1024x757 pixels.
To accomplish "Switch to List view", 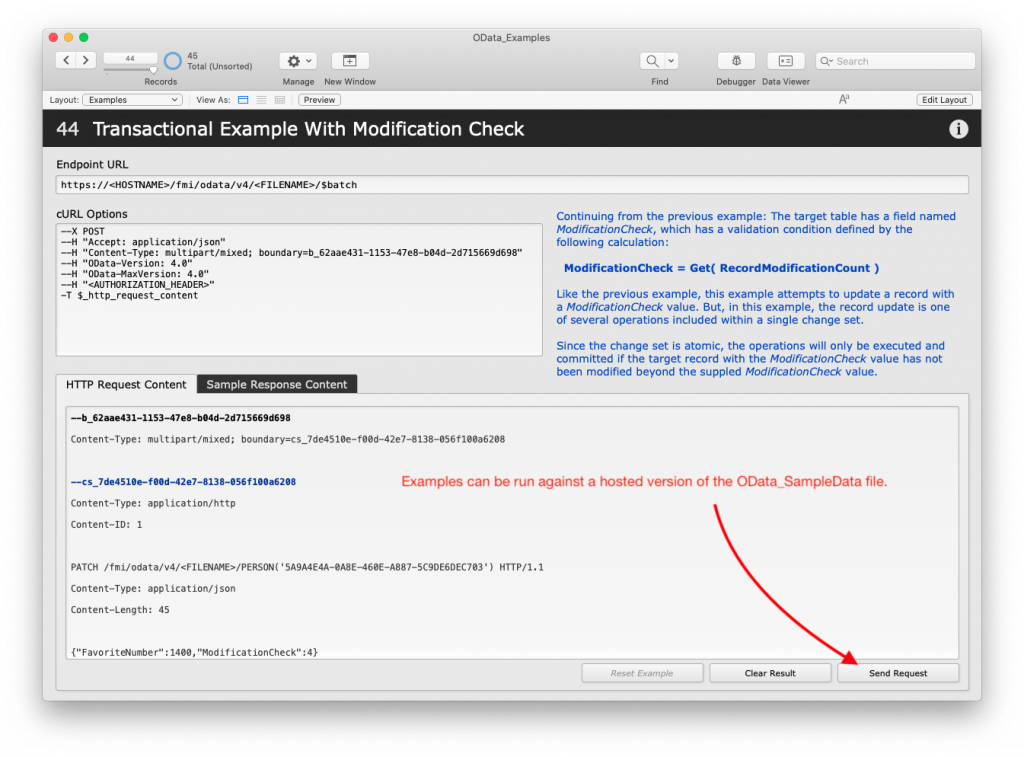I will [x=261, y=100].
